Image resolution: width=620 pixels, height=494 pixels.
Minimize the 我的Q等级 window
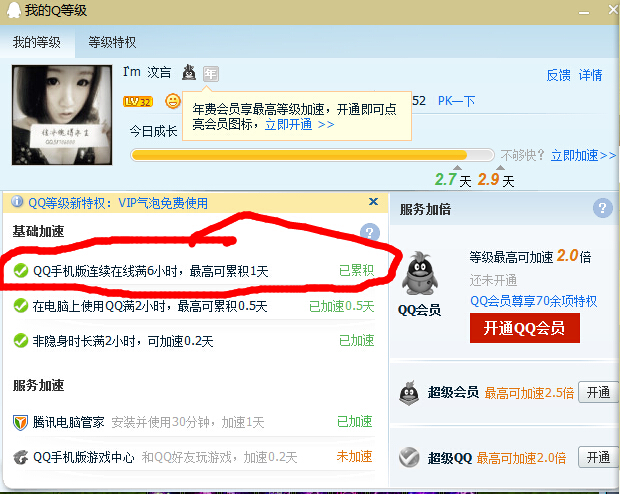click(584, 12)
